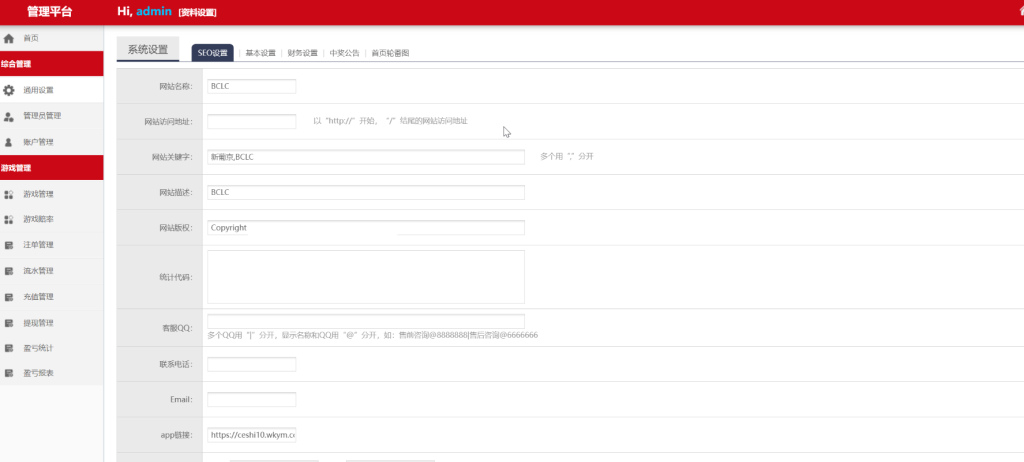The image size is (1024, 462).
Task: Click the 联系电话 phone input
Action: (x=251, y=365)
